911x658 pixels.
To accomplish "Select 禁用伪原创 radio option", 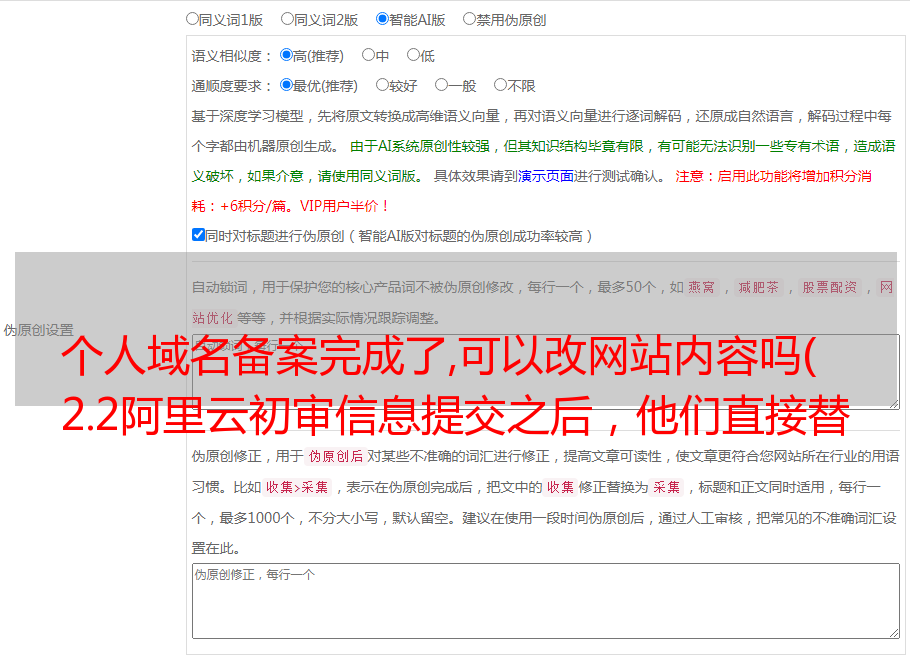I will coord(469,19).
